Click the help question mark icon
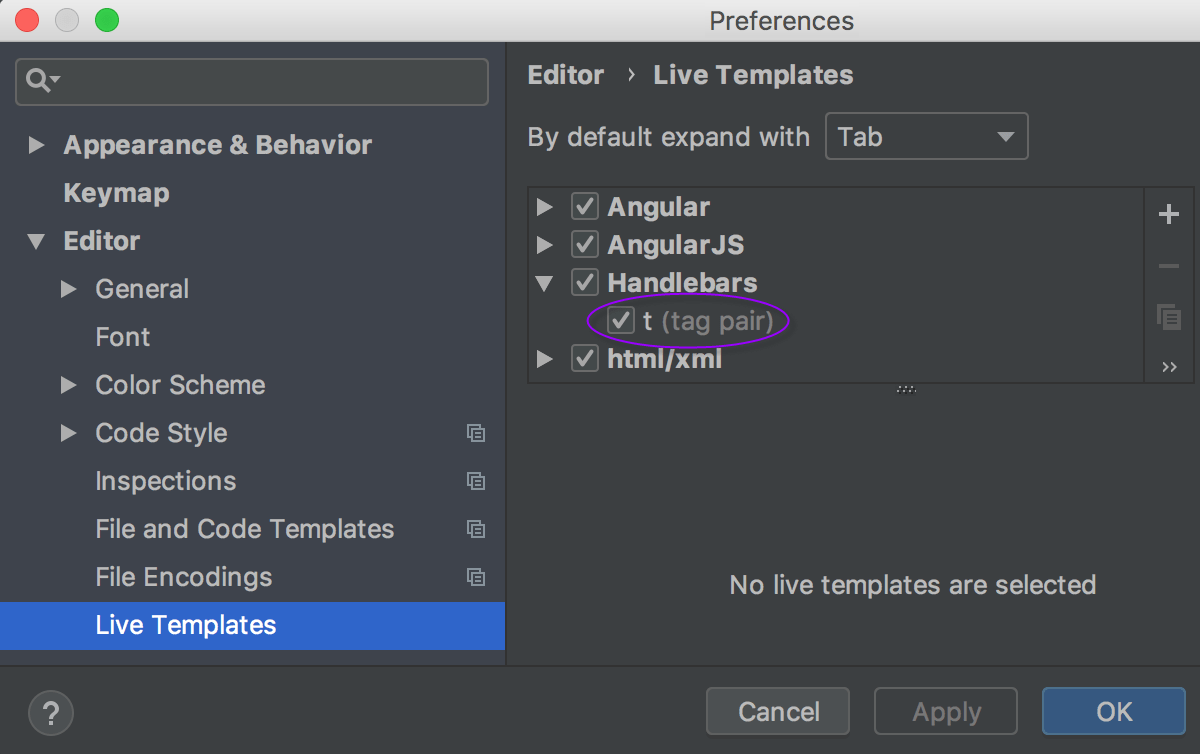Viewport: 1200px width, 754px height. (50, 713)
